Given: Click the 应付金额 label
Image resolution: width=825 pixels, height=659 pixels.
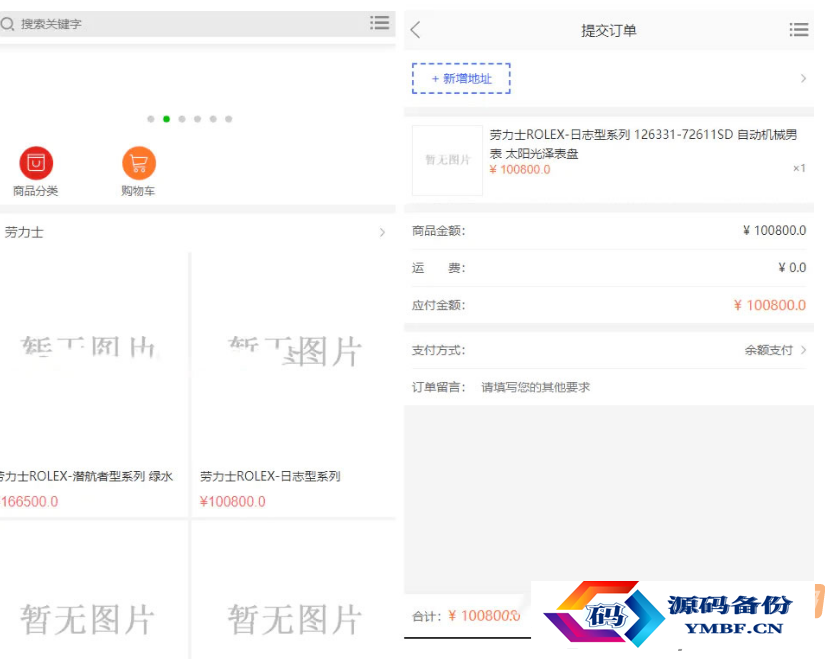Looking at the screenshot, I should point(438,305).
